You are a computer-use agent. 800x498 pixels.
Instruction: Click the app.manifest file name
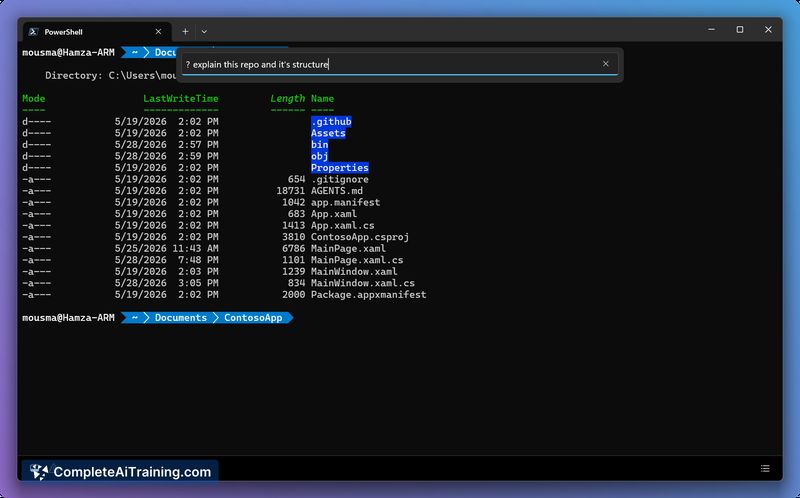coord(345,202)
